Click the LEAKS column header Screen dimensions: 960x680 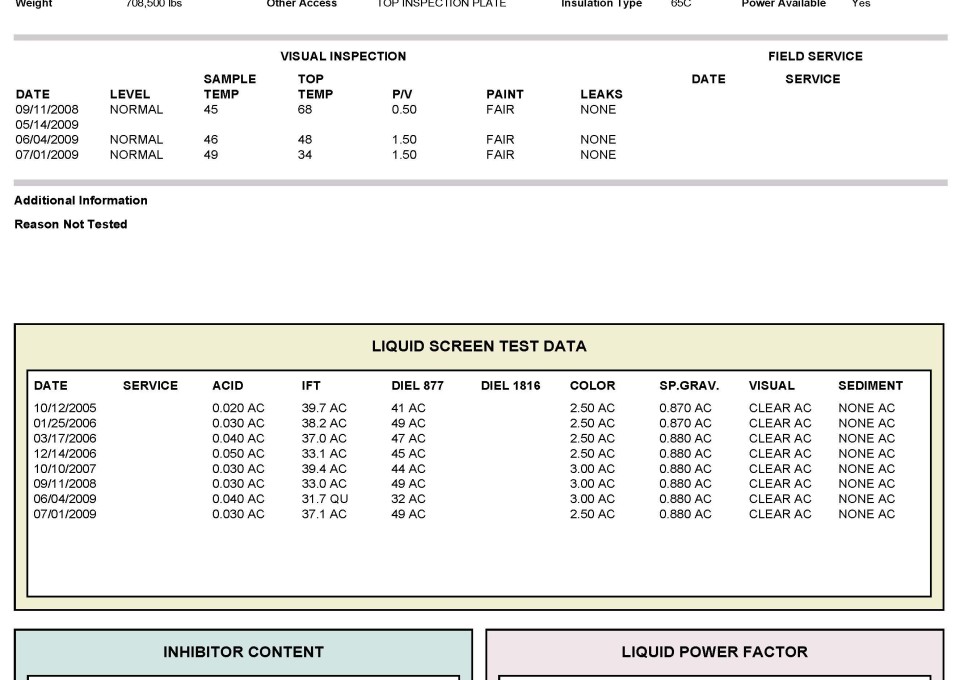pyautogui.click(x=601, y=94)
